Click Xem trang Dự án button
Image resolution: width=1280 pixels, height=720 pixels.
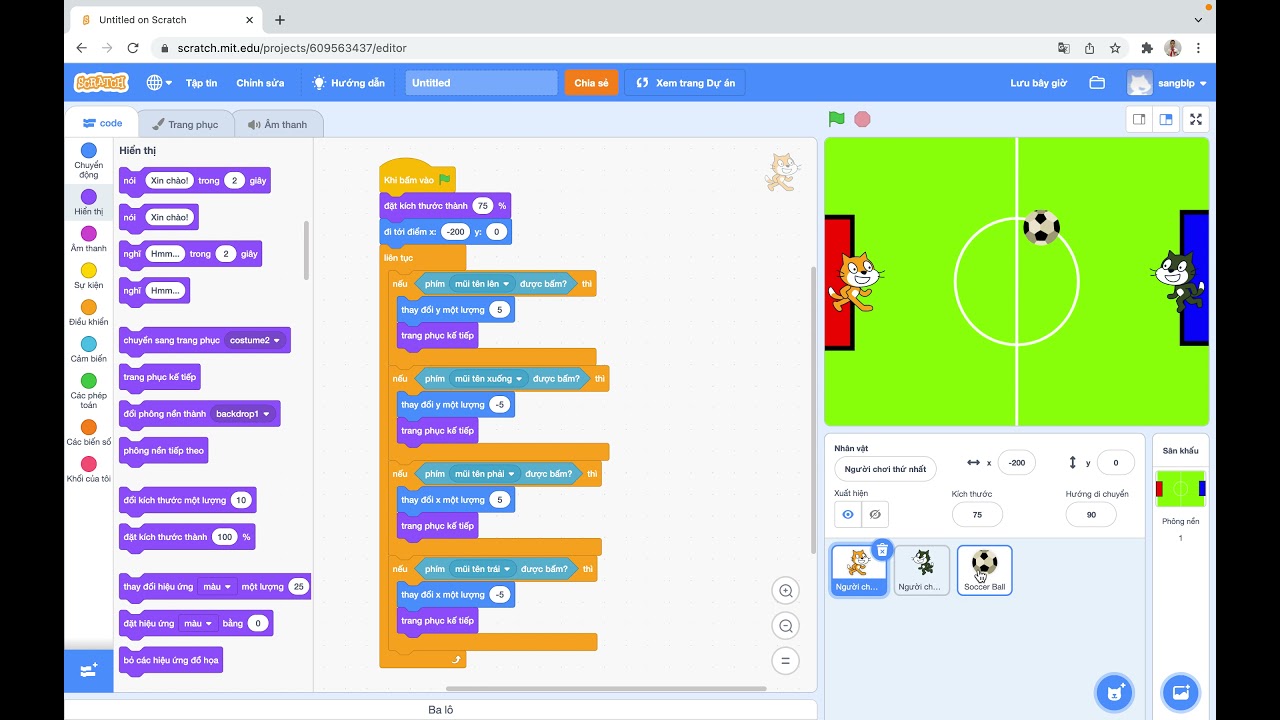click(685, 83)
